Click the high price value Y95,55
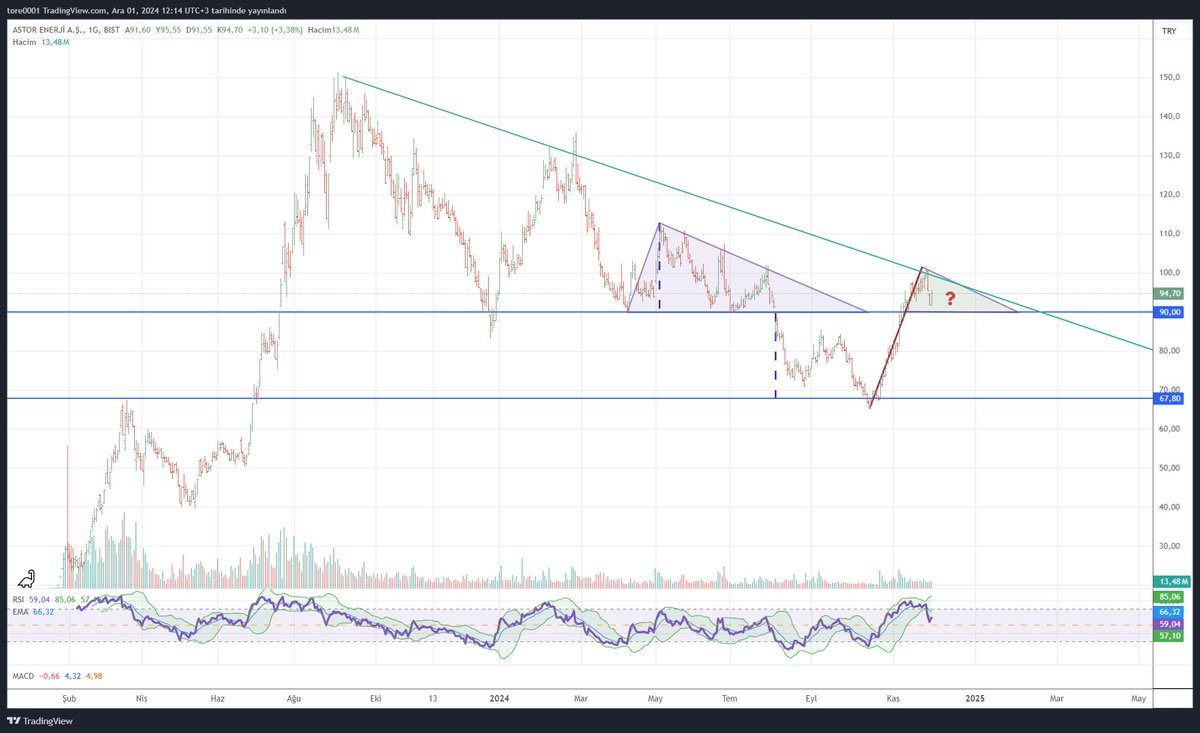Image resolution: width=1200 pixels, height=733 pixels. 168,30
